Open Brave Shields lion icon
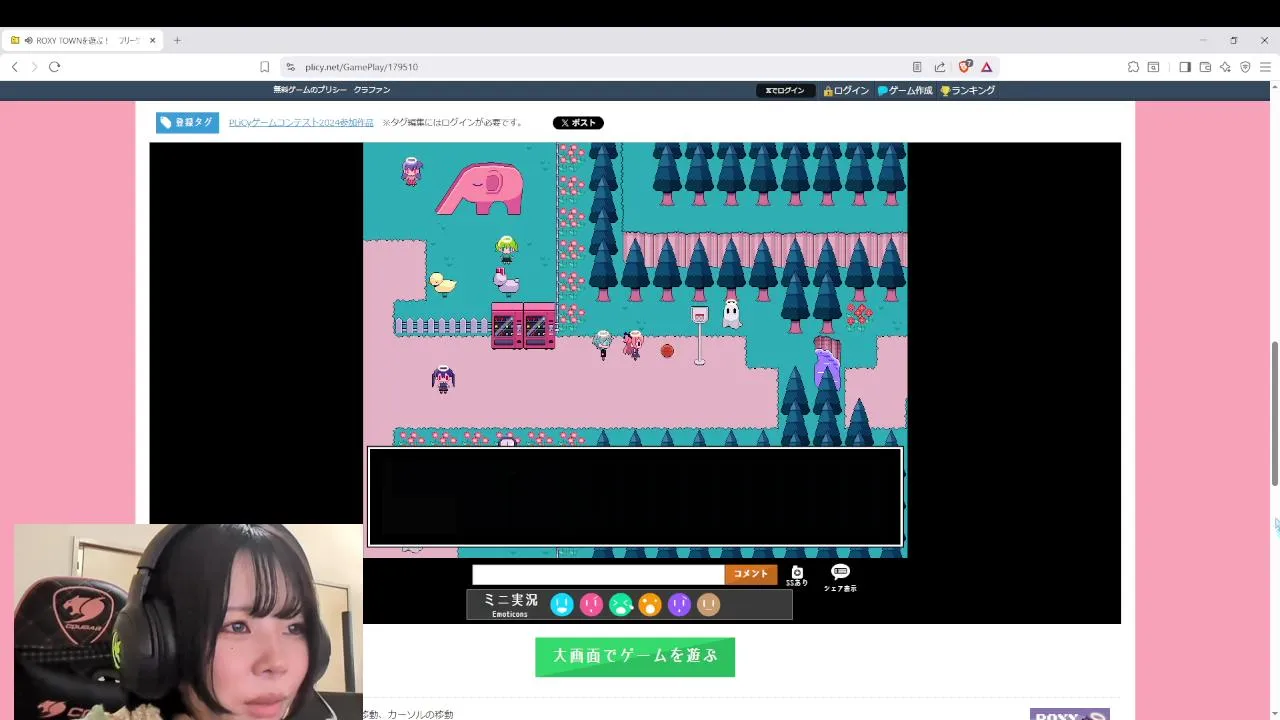The height and width of the screenshot is (720, 1280). 964,67
